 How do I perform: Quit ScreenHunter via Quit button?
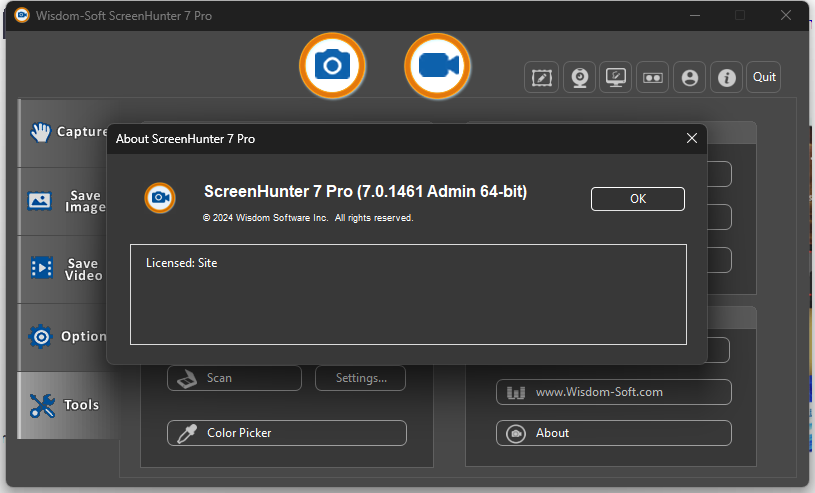tap(764, 77)
